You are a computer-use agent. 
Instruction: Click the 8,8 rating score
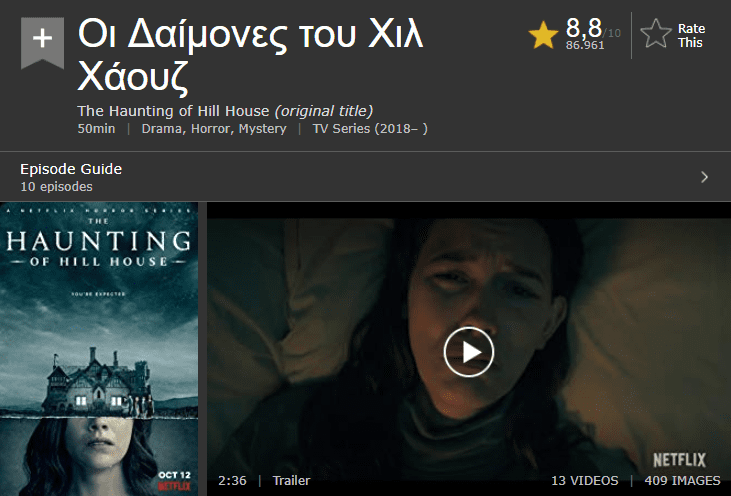click(584, 28)
